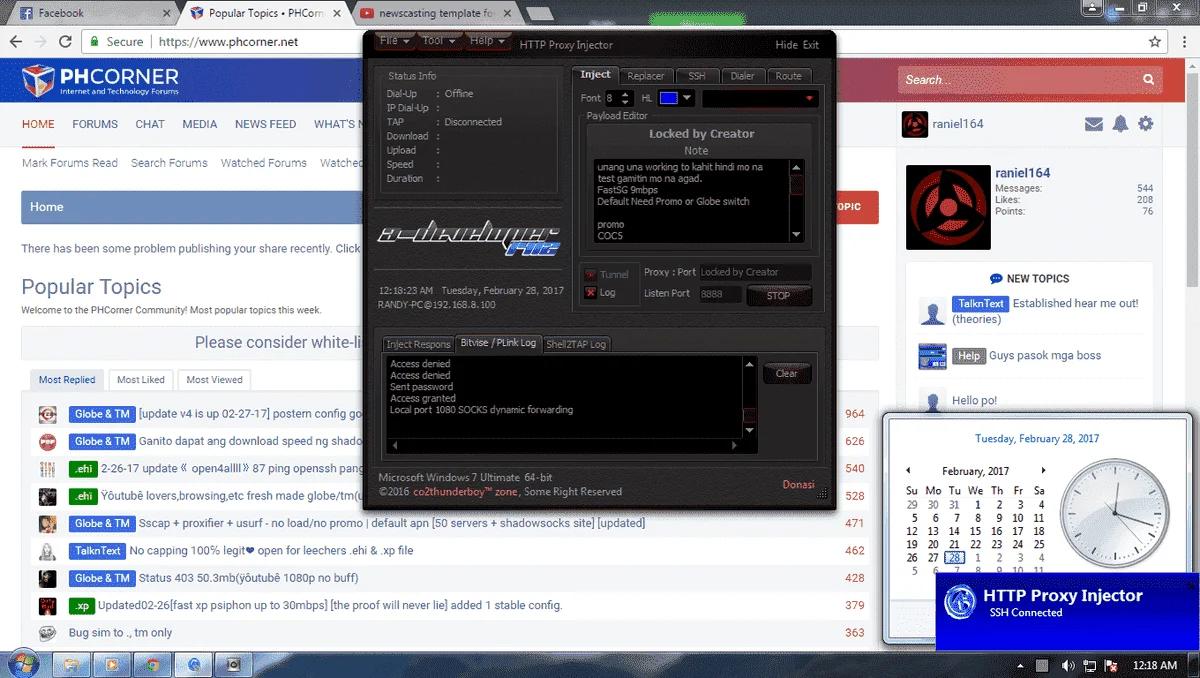Switch to the SSH tab
Viewport: 1200px width, 678px height.
coord(697,76)
